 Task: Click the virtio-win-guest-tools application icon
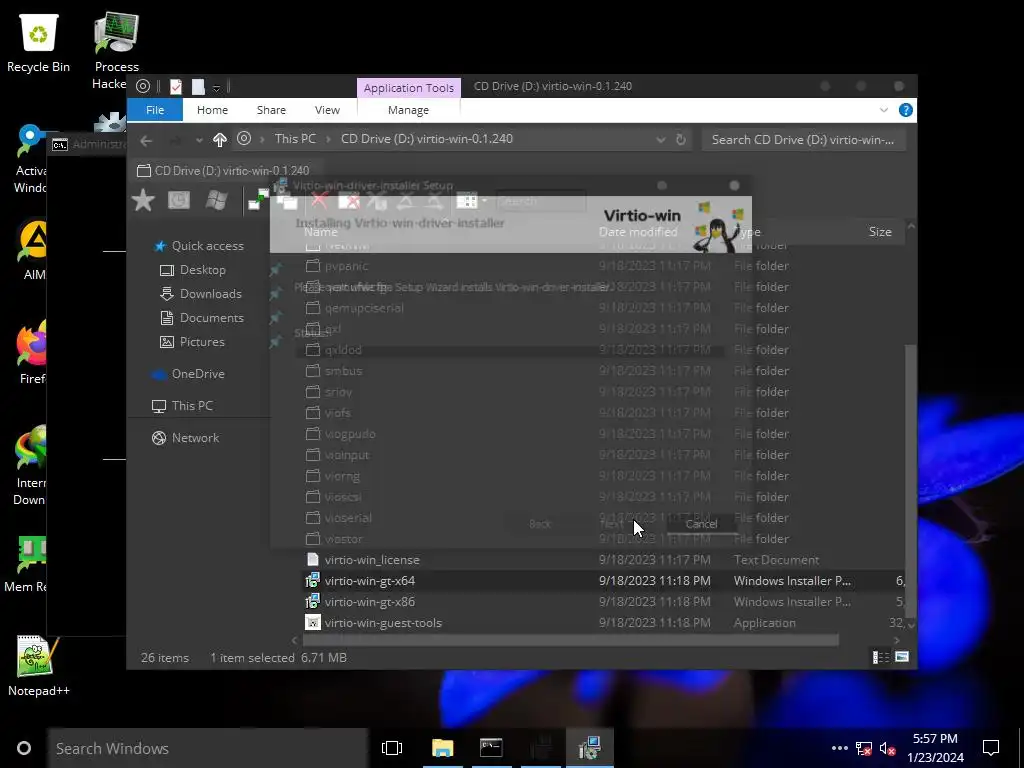313,622
